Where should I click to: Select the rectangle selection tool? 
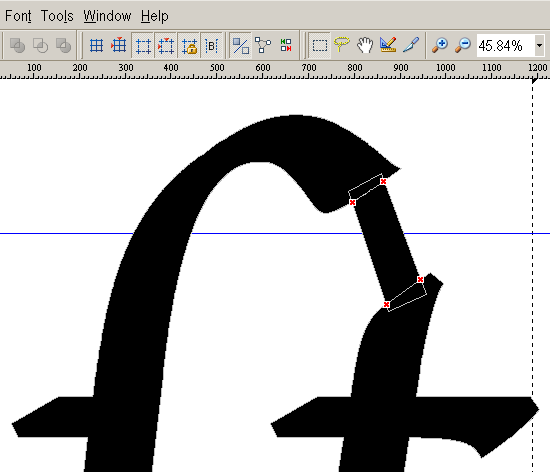click(x=320, y=45)
